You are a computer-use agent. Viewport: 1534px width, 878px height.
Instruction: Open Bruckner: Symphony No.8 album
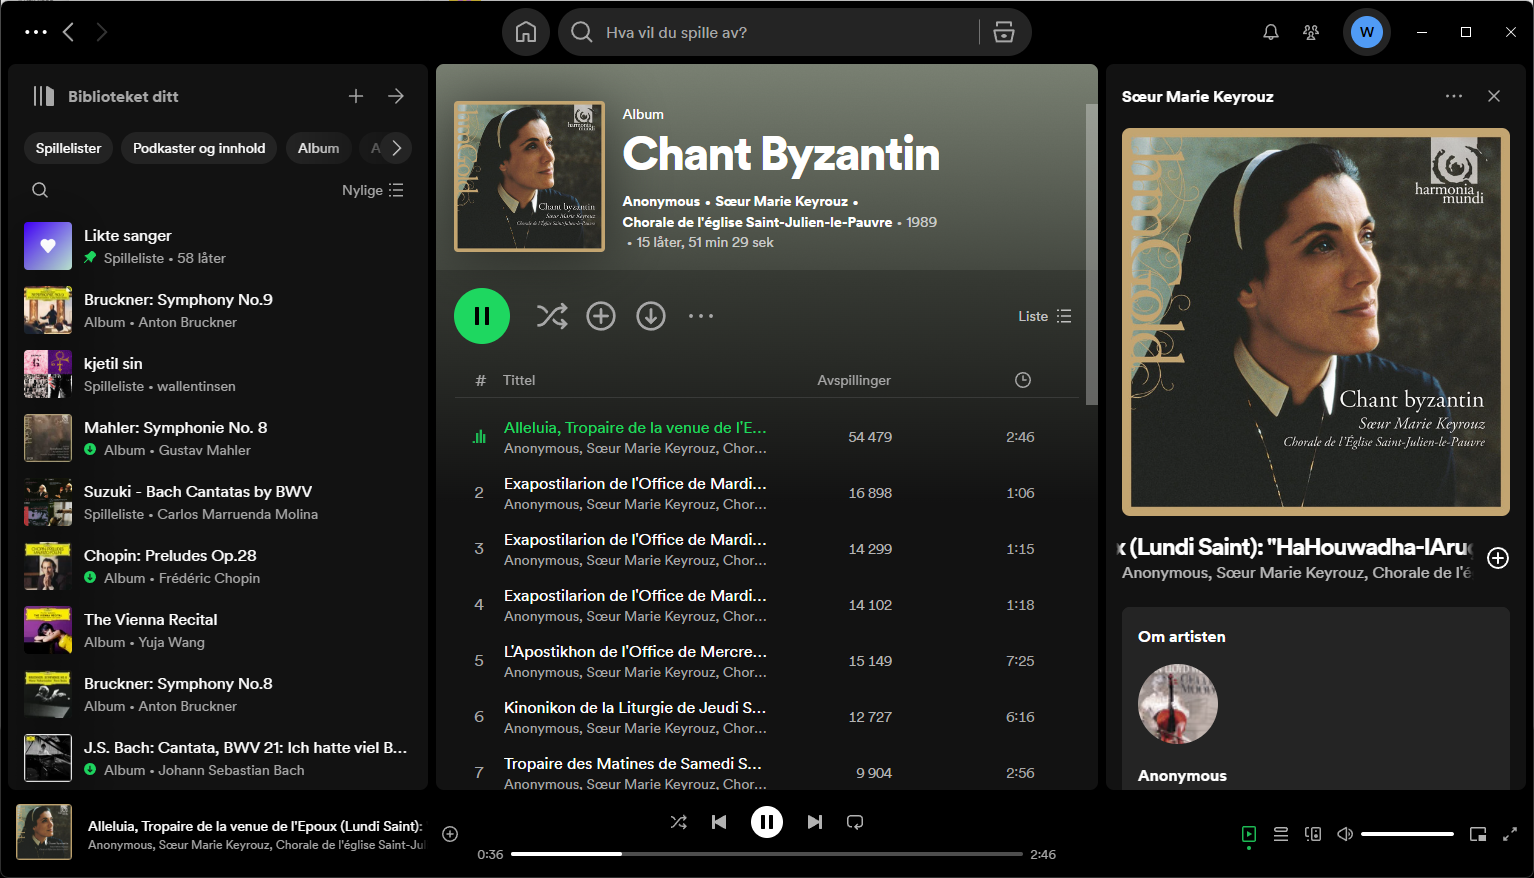pos(218,694)
